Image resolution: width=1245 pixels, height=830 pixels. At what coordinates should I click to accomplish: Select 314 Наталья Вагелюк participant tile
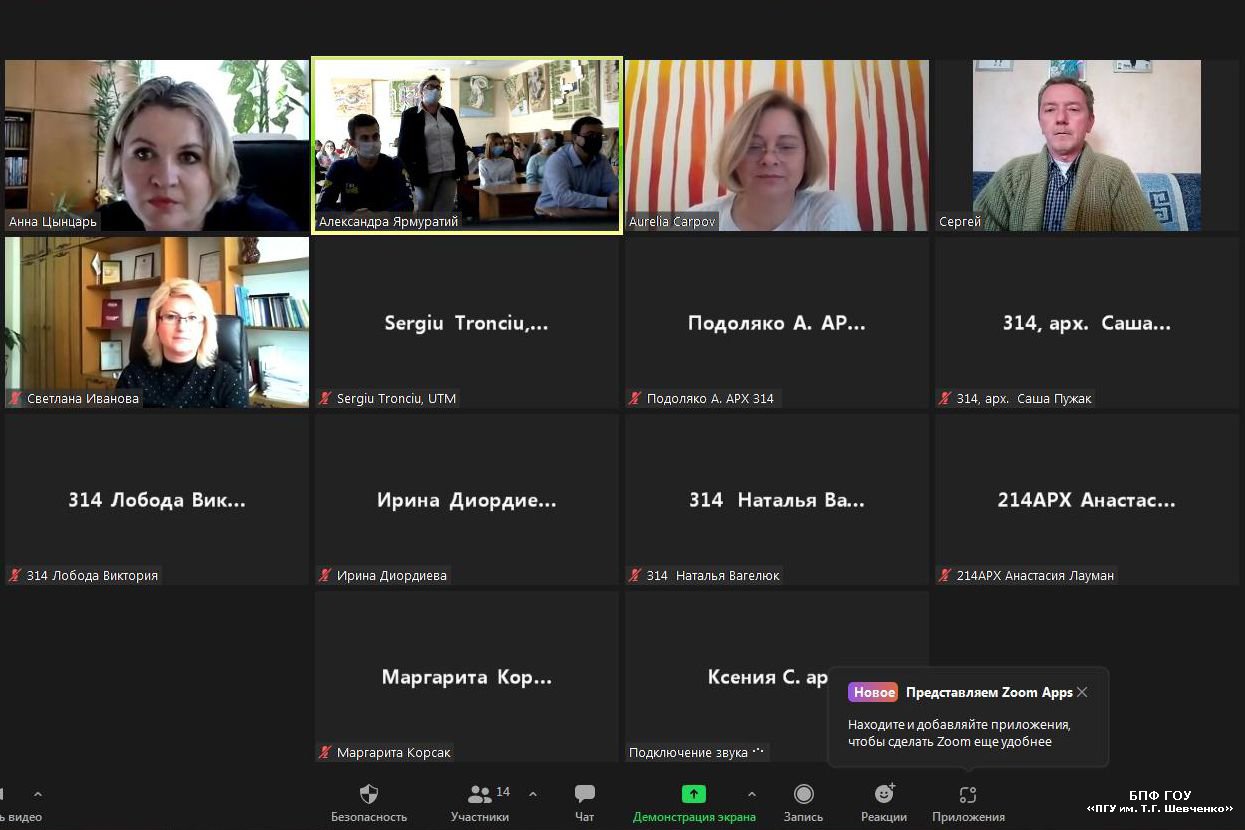777,499
